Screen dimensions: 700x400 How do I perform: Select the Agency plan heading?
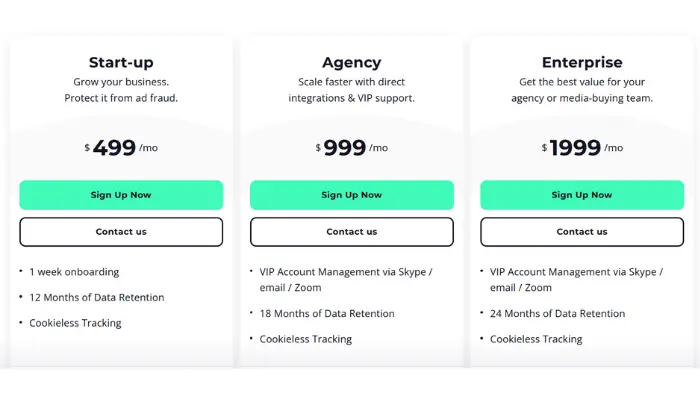pos(352,62)
